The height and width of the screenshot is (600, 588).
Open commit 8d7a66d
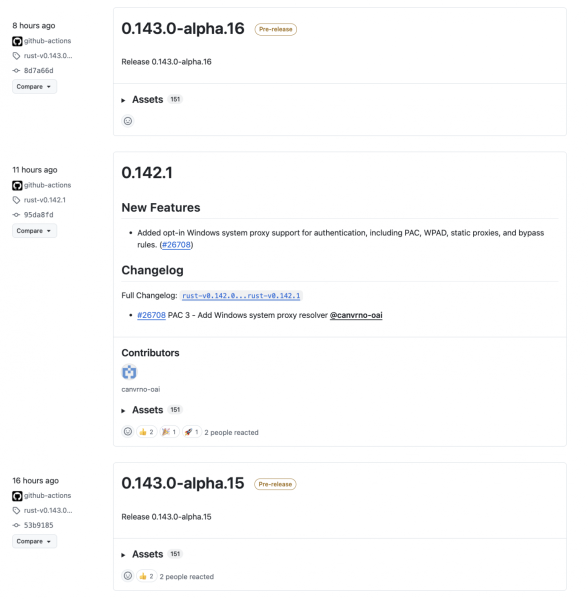(x=39, y=70)
